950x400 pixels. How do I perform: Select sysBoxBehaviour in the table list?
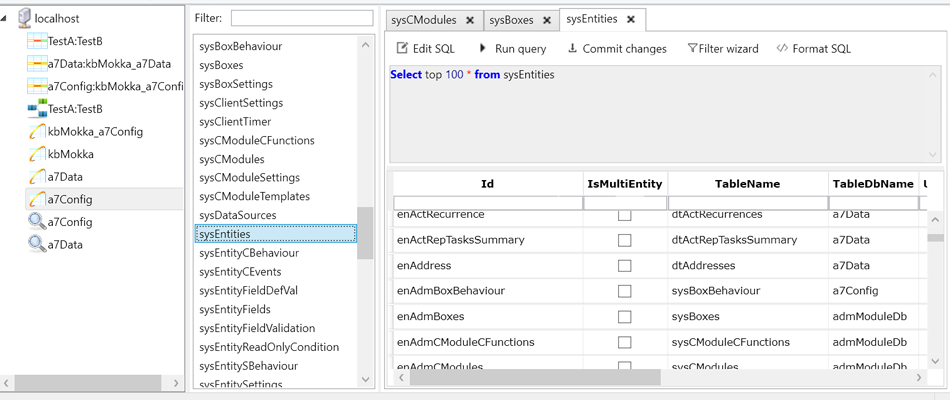[241, 46]
